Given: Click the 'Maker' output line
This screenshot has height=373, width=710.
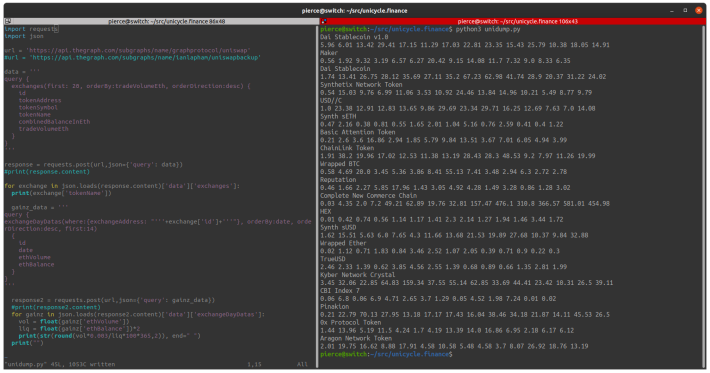Looking at the screenshot, I should click(329, 53).
